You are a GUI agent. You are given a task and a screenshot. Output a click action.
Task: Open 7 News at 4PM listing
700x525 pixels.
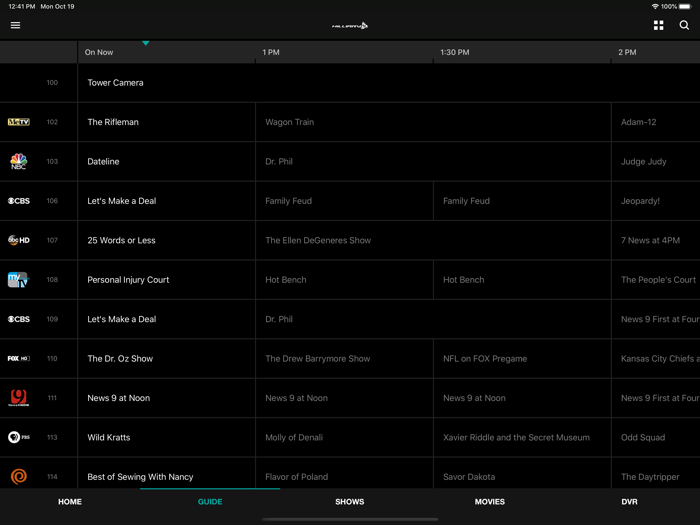(x=656, y=240)
